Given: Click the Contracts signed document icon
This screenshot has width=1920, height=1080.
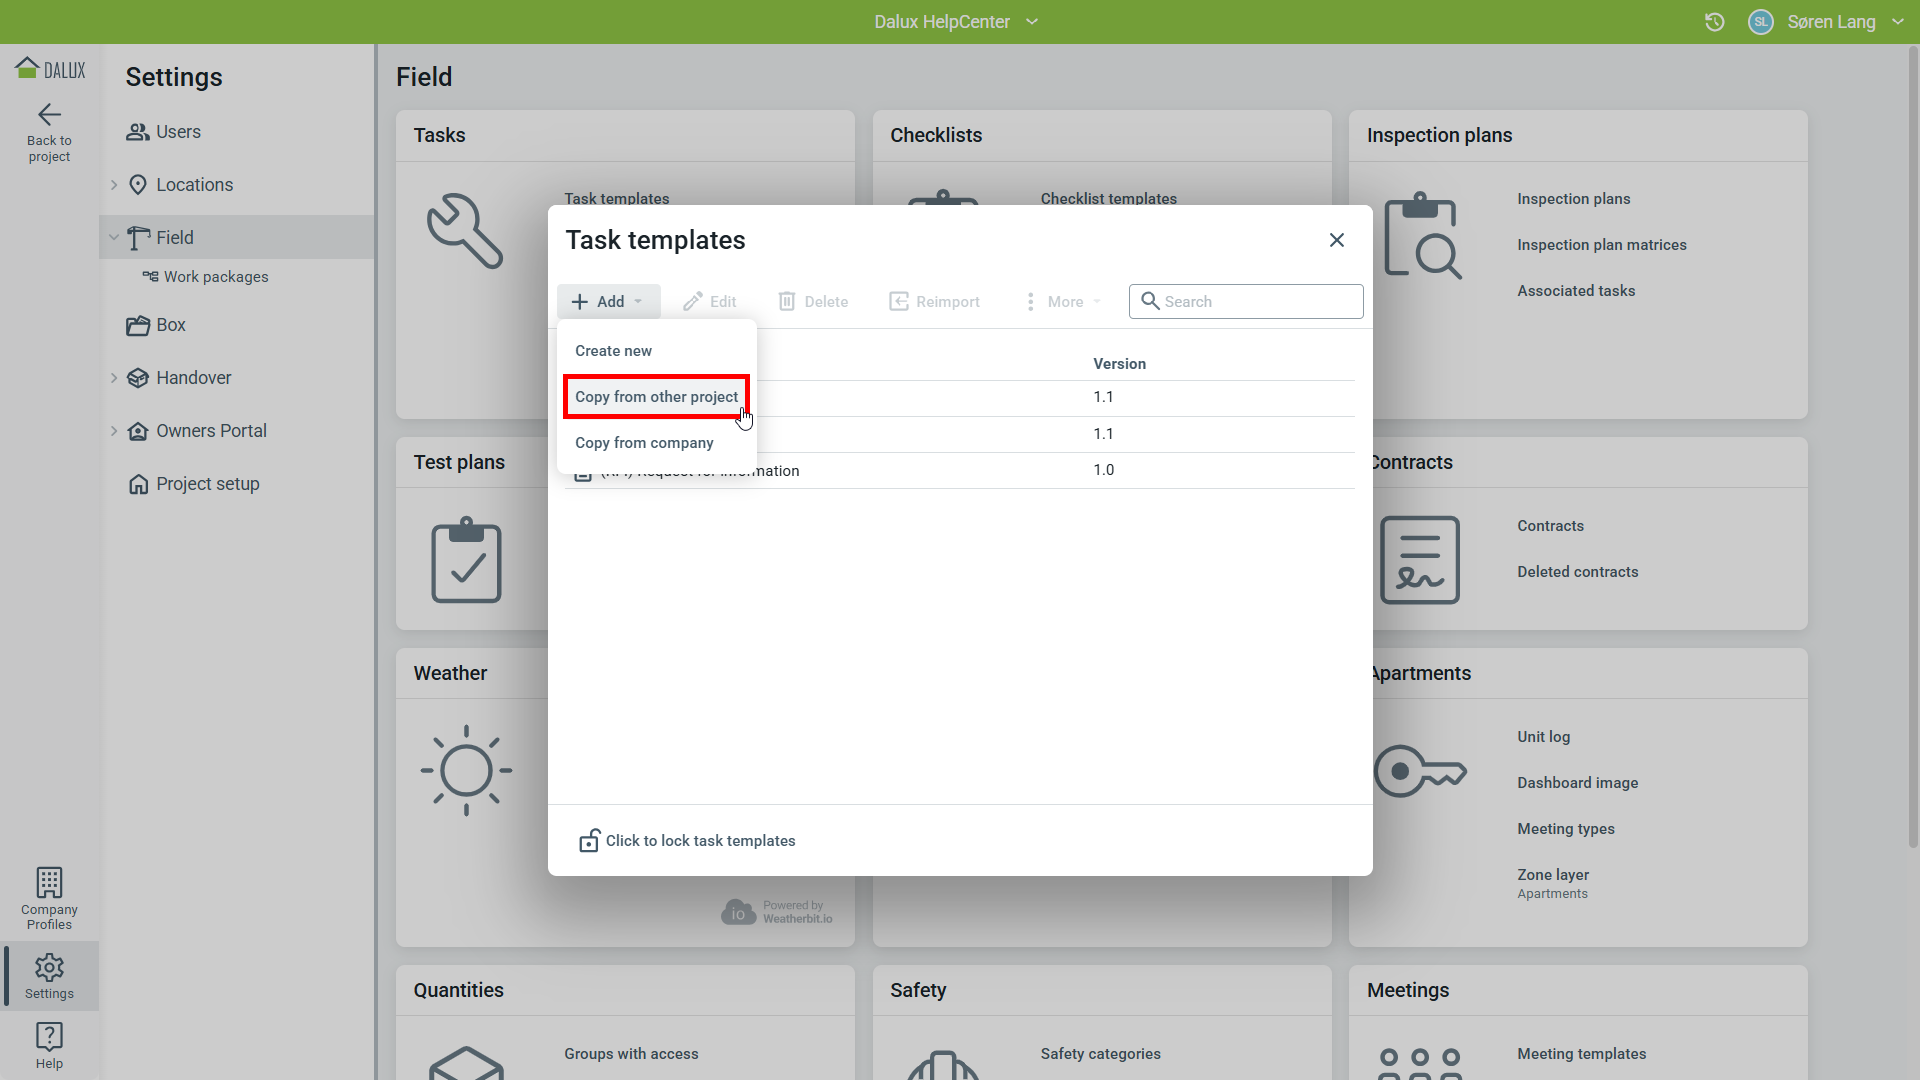Looking at the screenshot, I should (x=1419, y=560).
